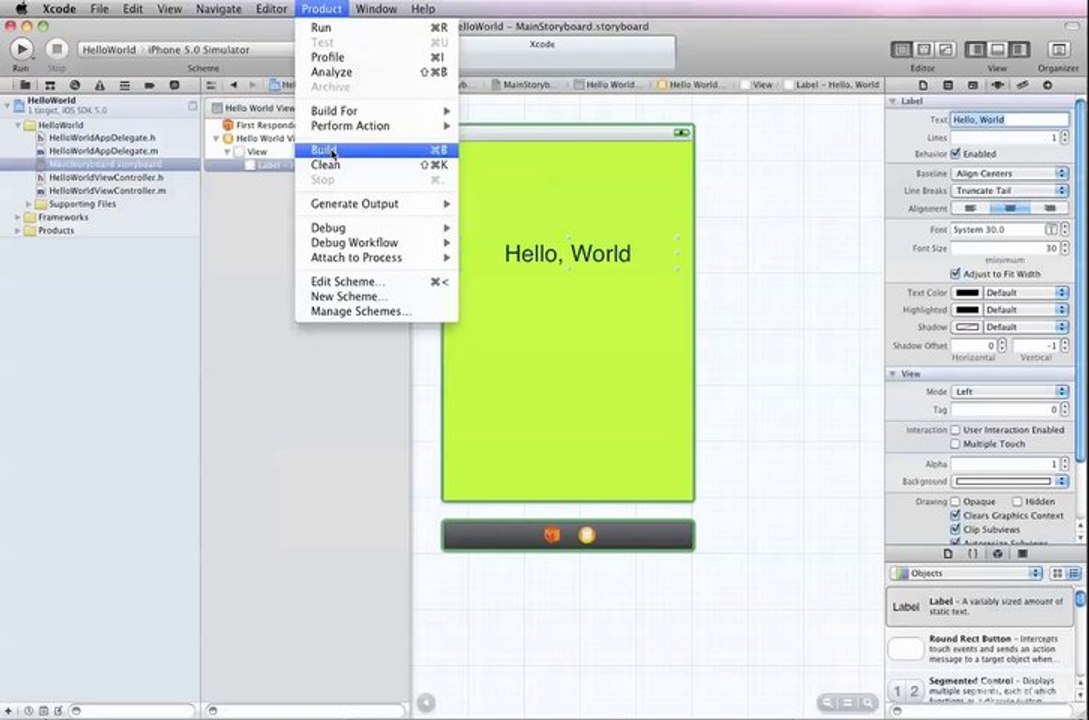Toggle the Utilities pane view button
This screenshot has height=720, width=1089.
[x=1019, y=49]
